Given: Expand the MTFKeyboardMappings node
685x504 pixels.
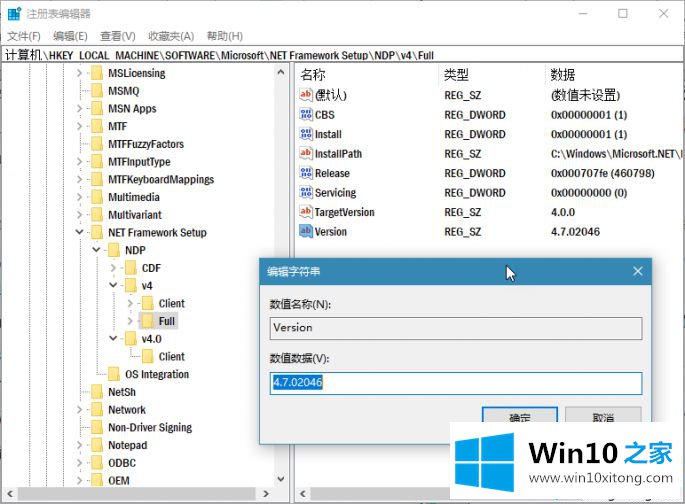Looking at the screenshot, I should 79,180.
